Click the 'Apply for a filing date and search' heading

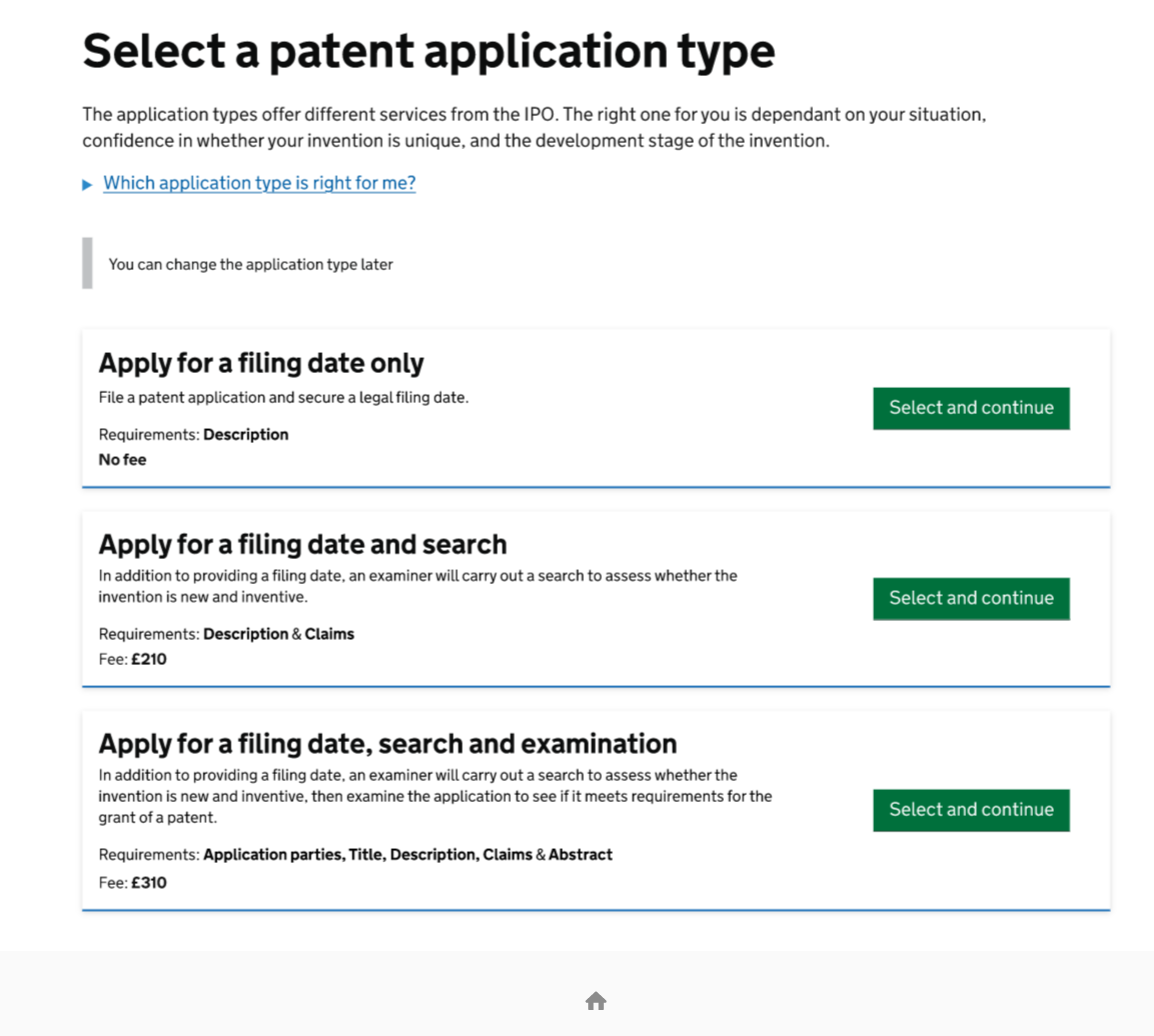click(302, 544)
